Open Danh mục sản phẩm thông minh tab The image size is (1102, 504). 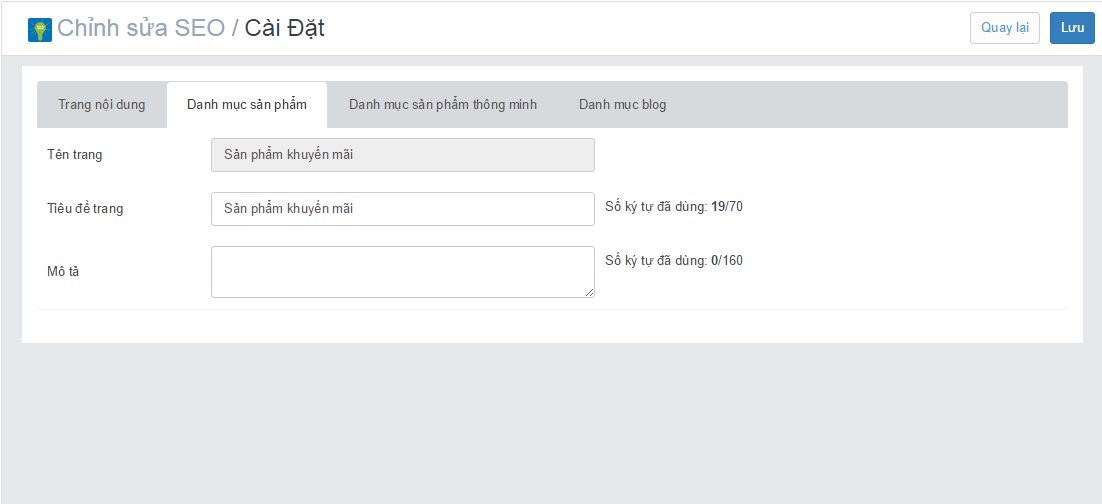click(x=443, y=105)
